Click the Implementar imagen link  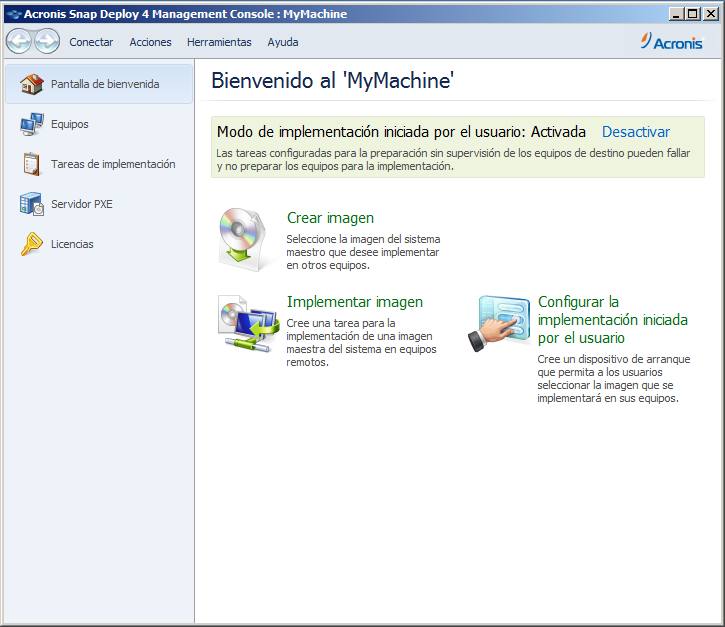355,302
